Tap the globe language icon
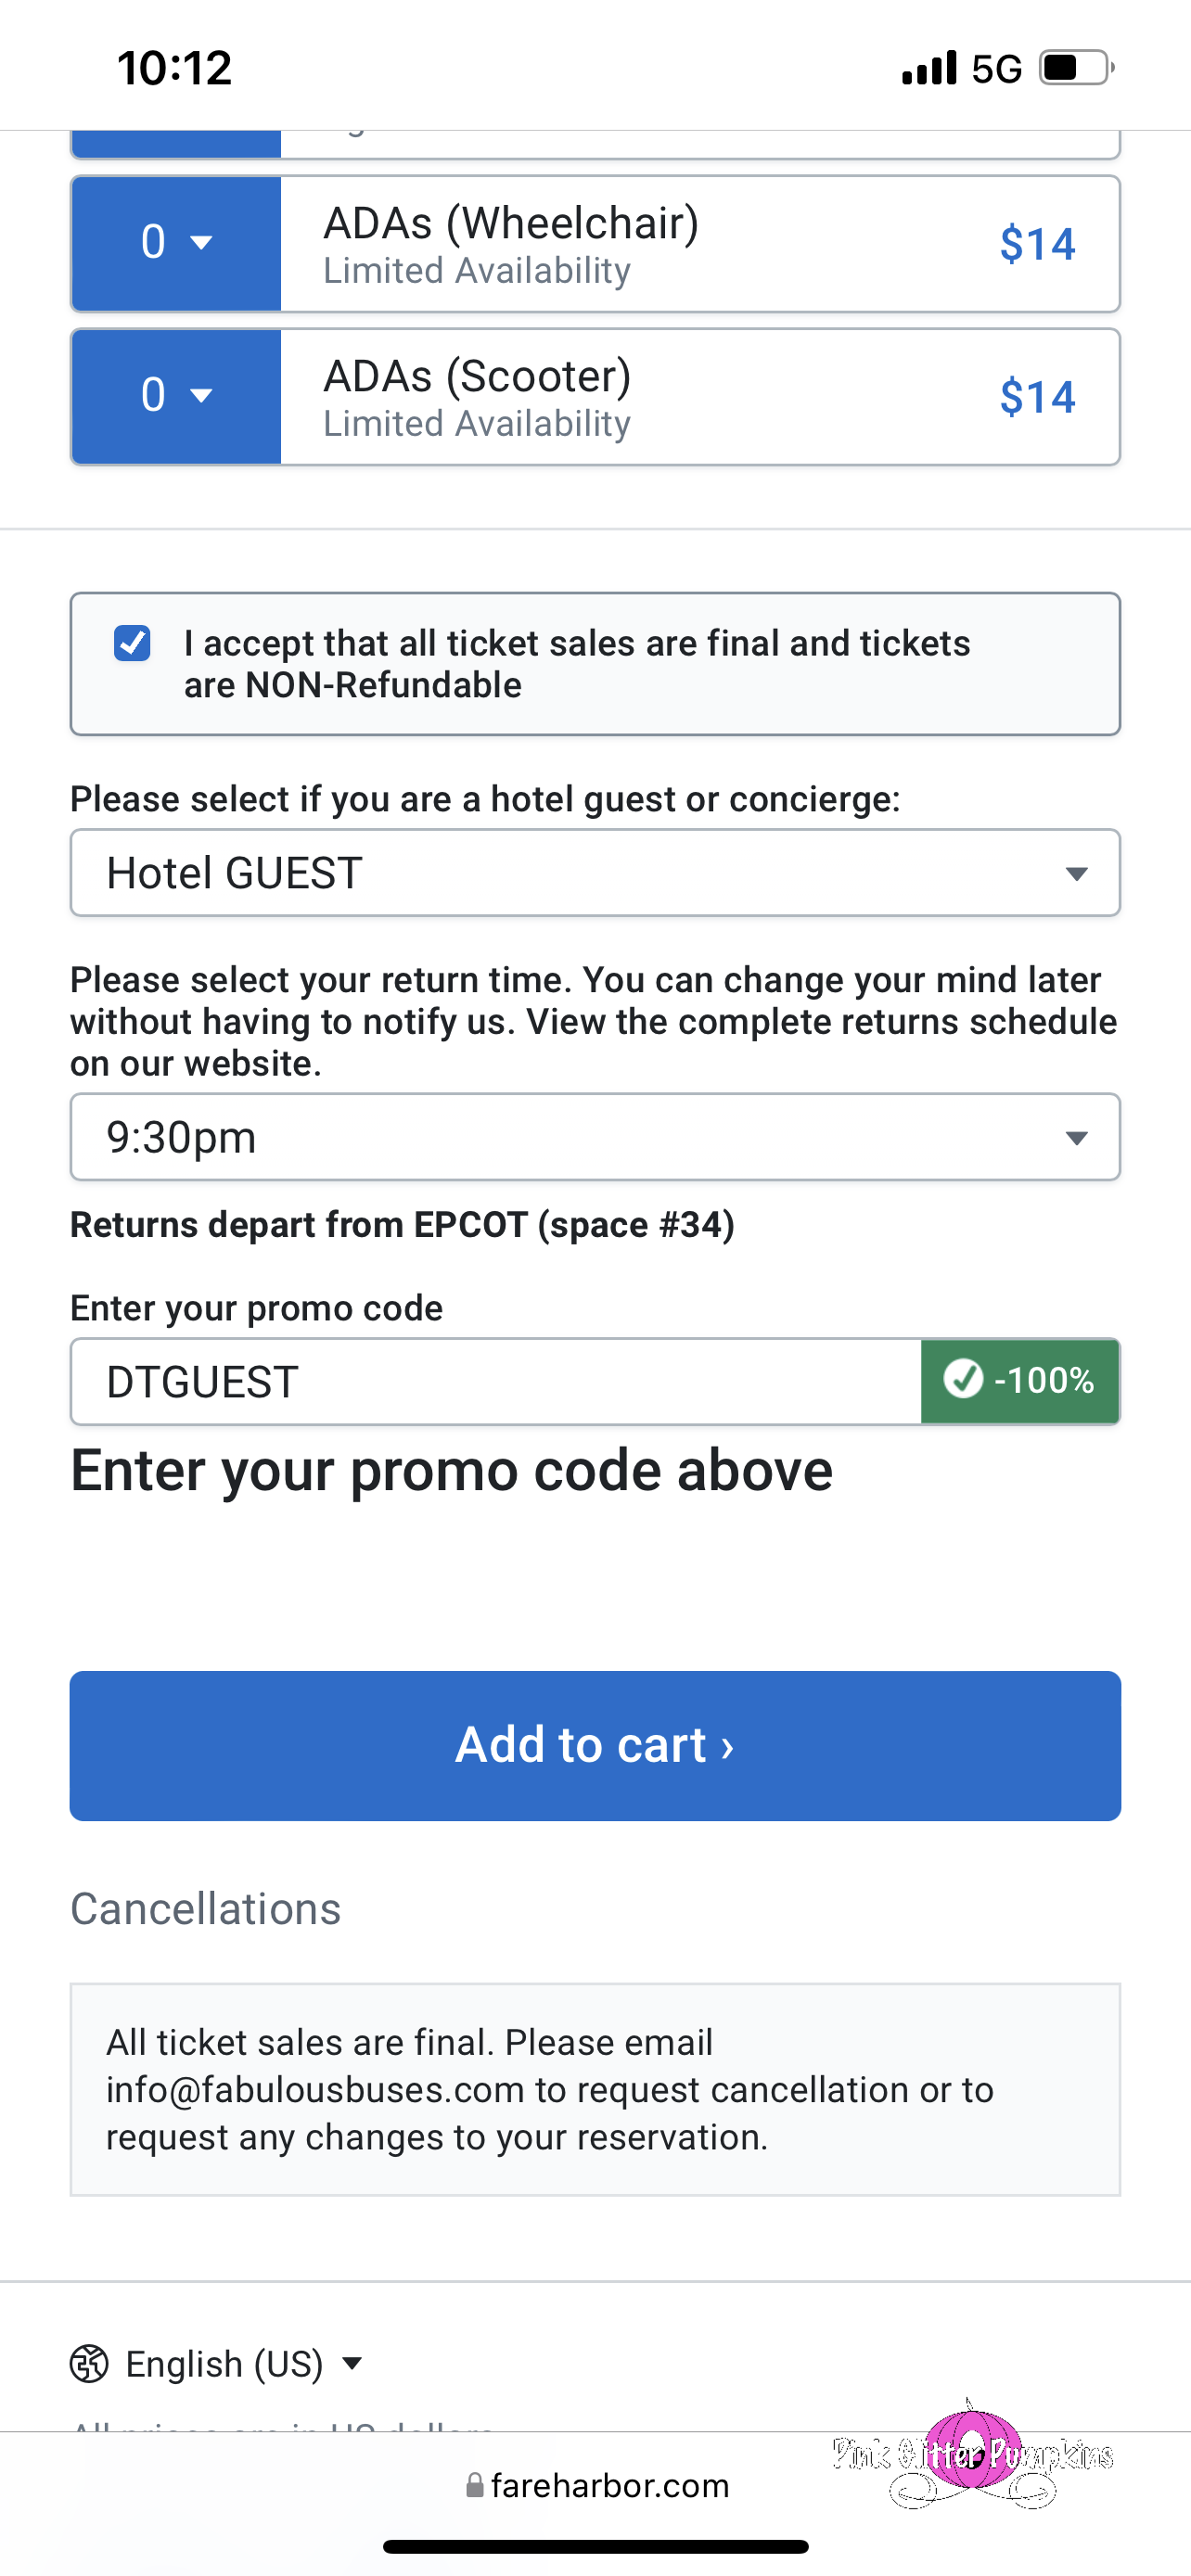The height and width of the screenshot is (2576, 1191). pyautogui.click(x=89, y=2364)
